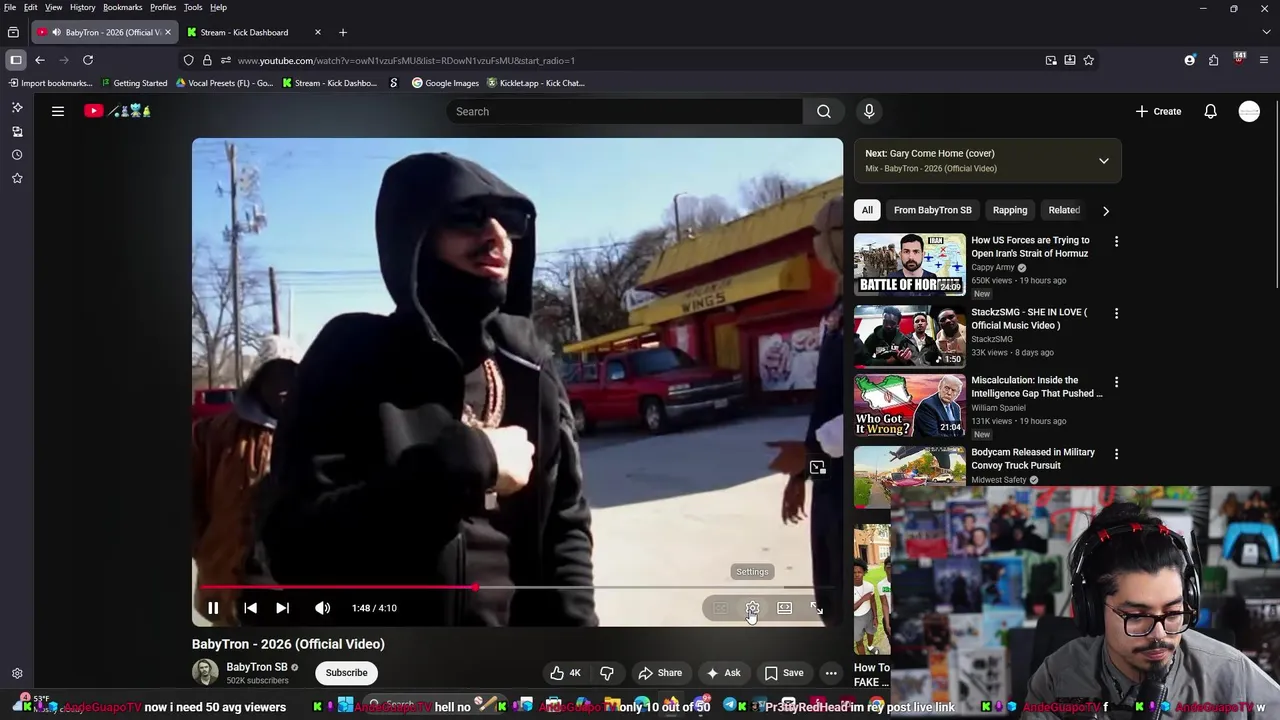Like the BabyTron video
The height and width of the screenshot is (720, 1280).
[565, 673]
